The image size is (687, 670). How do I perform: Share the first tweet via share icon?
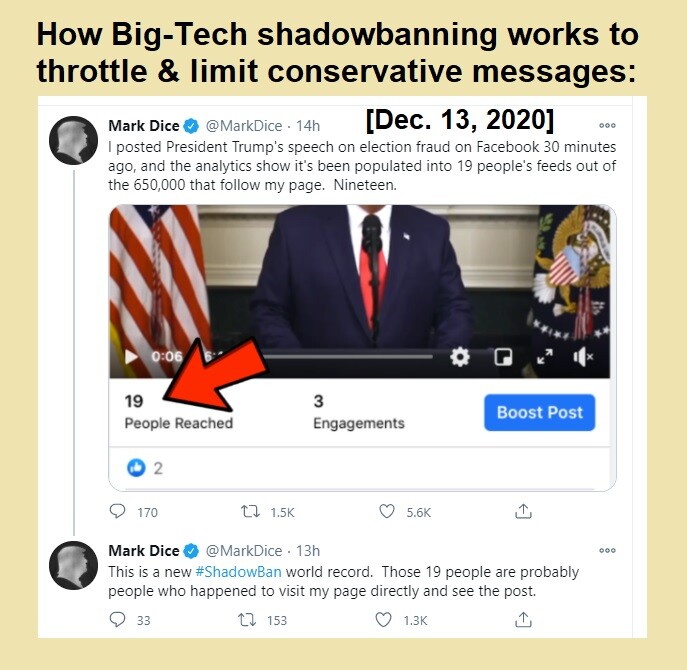point(523,511)
